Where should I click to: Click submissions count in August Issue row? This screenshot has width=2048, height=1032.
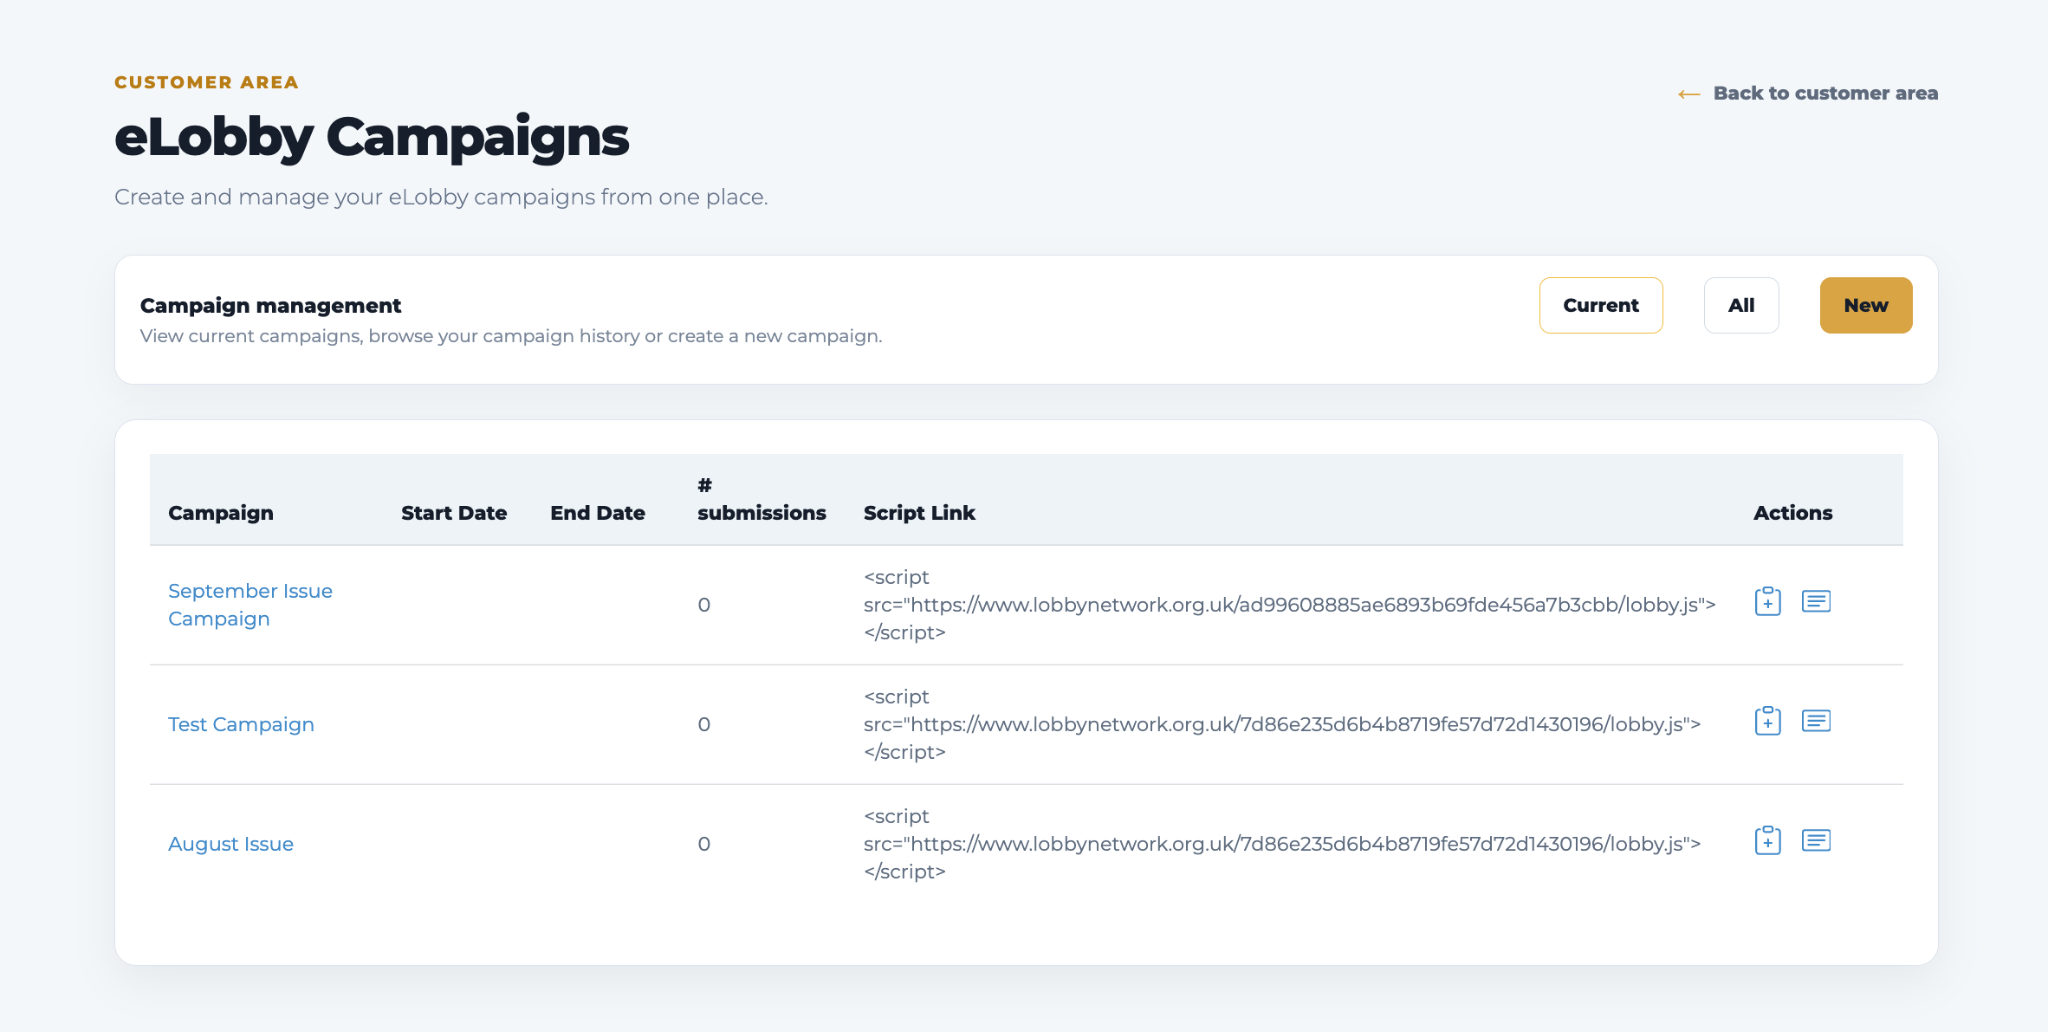704,844
